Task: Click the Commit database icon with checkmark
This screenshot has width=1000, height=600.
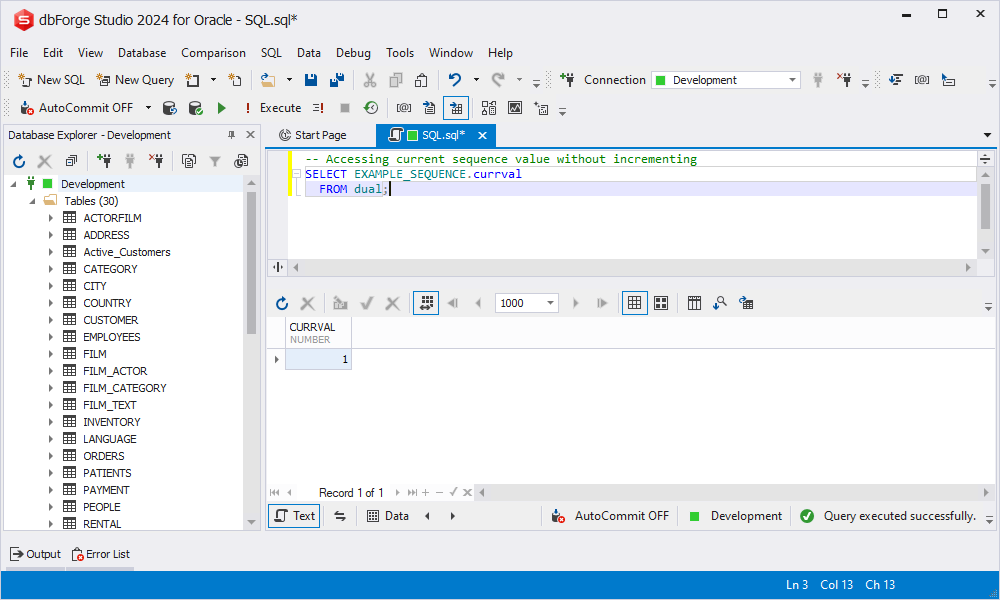Action: tap(196, 108)
